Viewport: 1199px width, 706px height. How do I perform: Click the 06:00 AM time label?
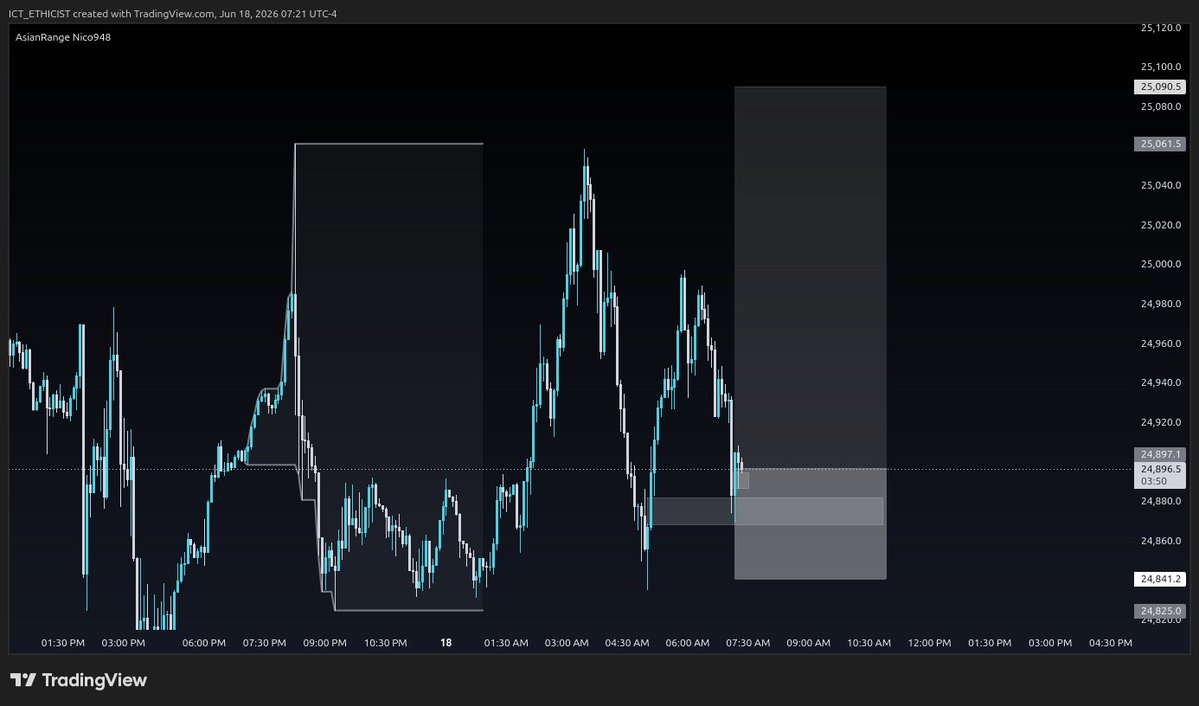[x=687, y=643]
